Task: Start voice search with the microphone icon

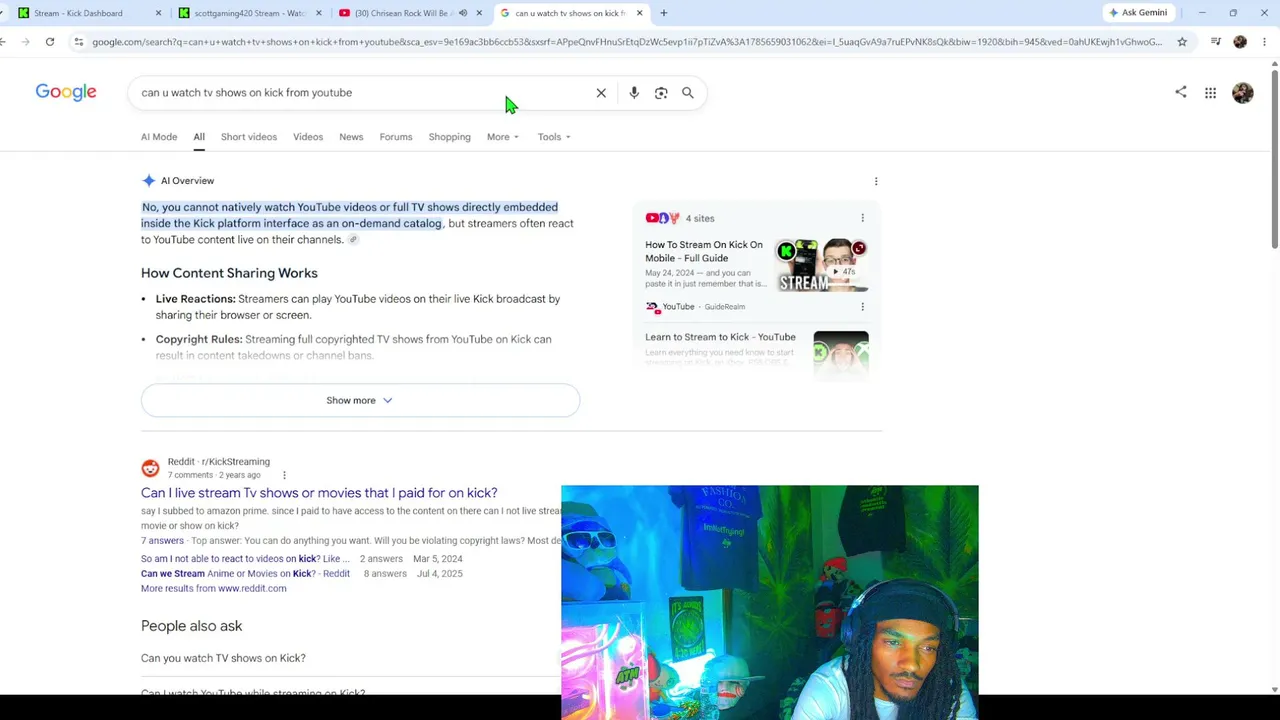Action: point(634,93)
